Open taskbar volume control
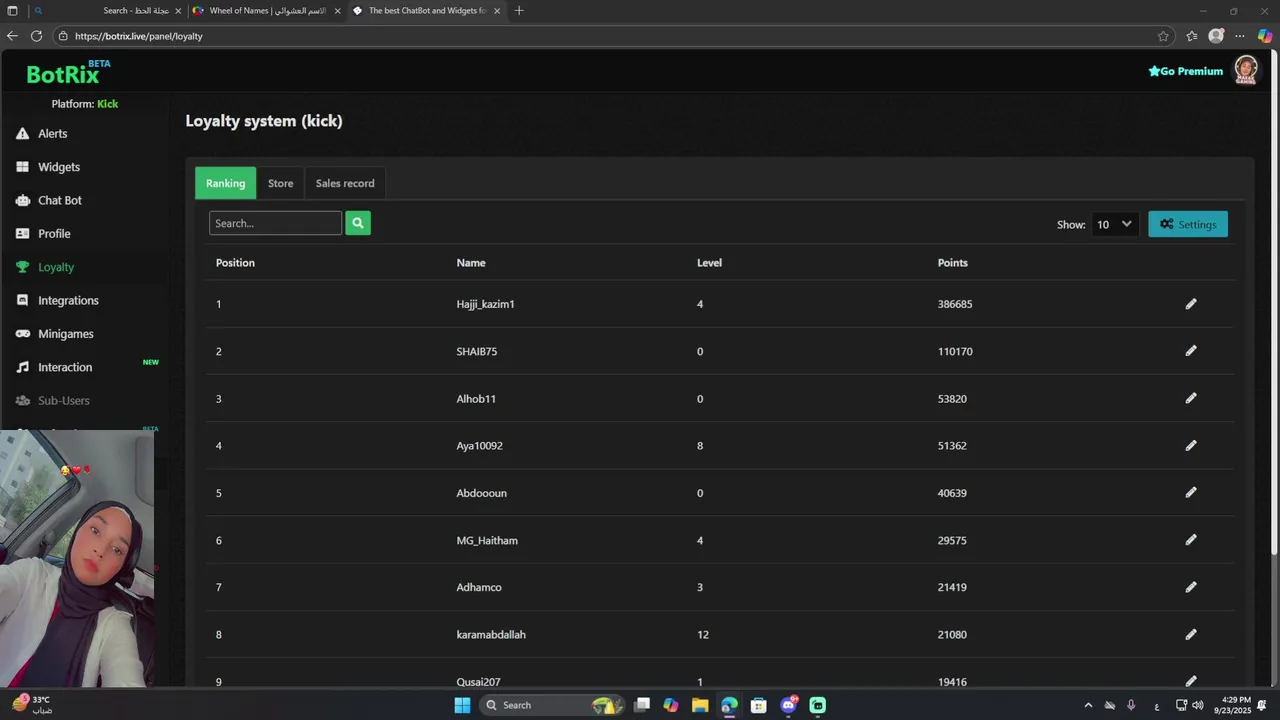Image resolution: width=1280 pixels, height=720 pixels. (1198, 705)
